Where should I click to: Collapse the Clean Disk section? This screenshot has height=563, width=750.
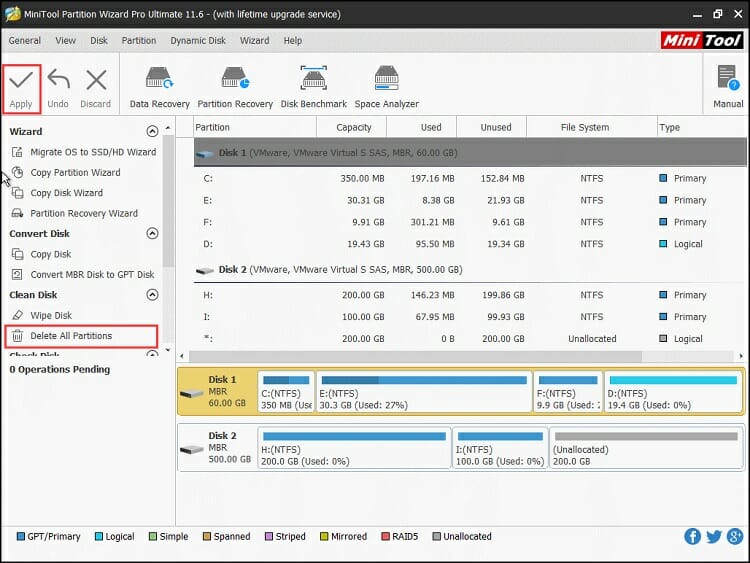click(x=152, y=295)
